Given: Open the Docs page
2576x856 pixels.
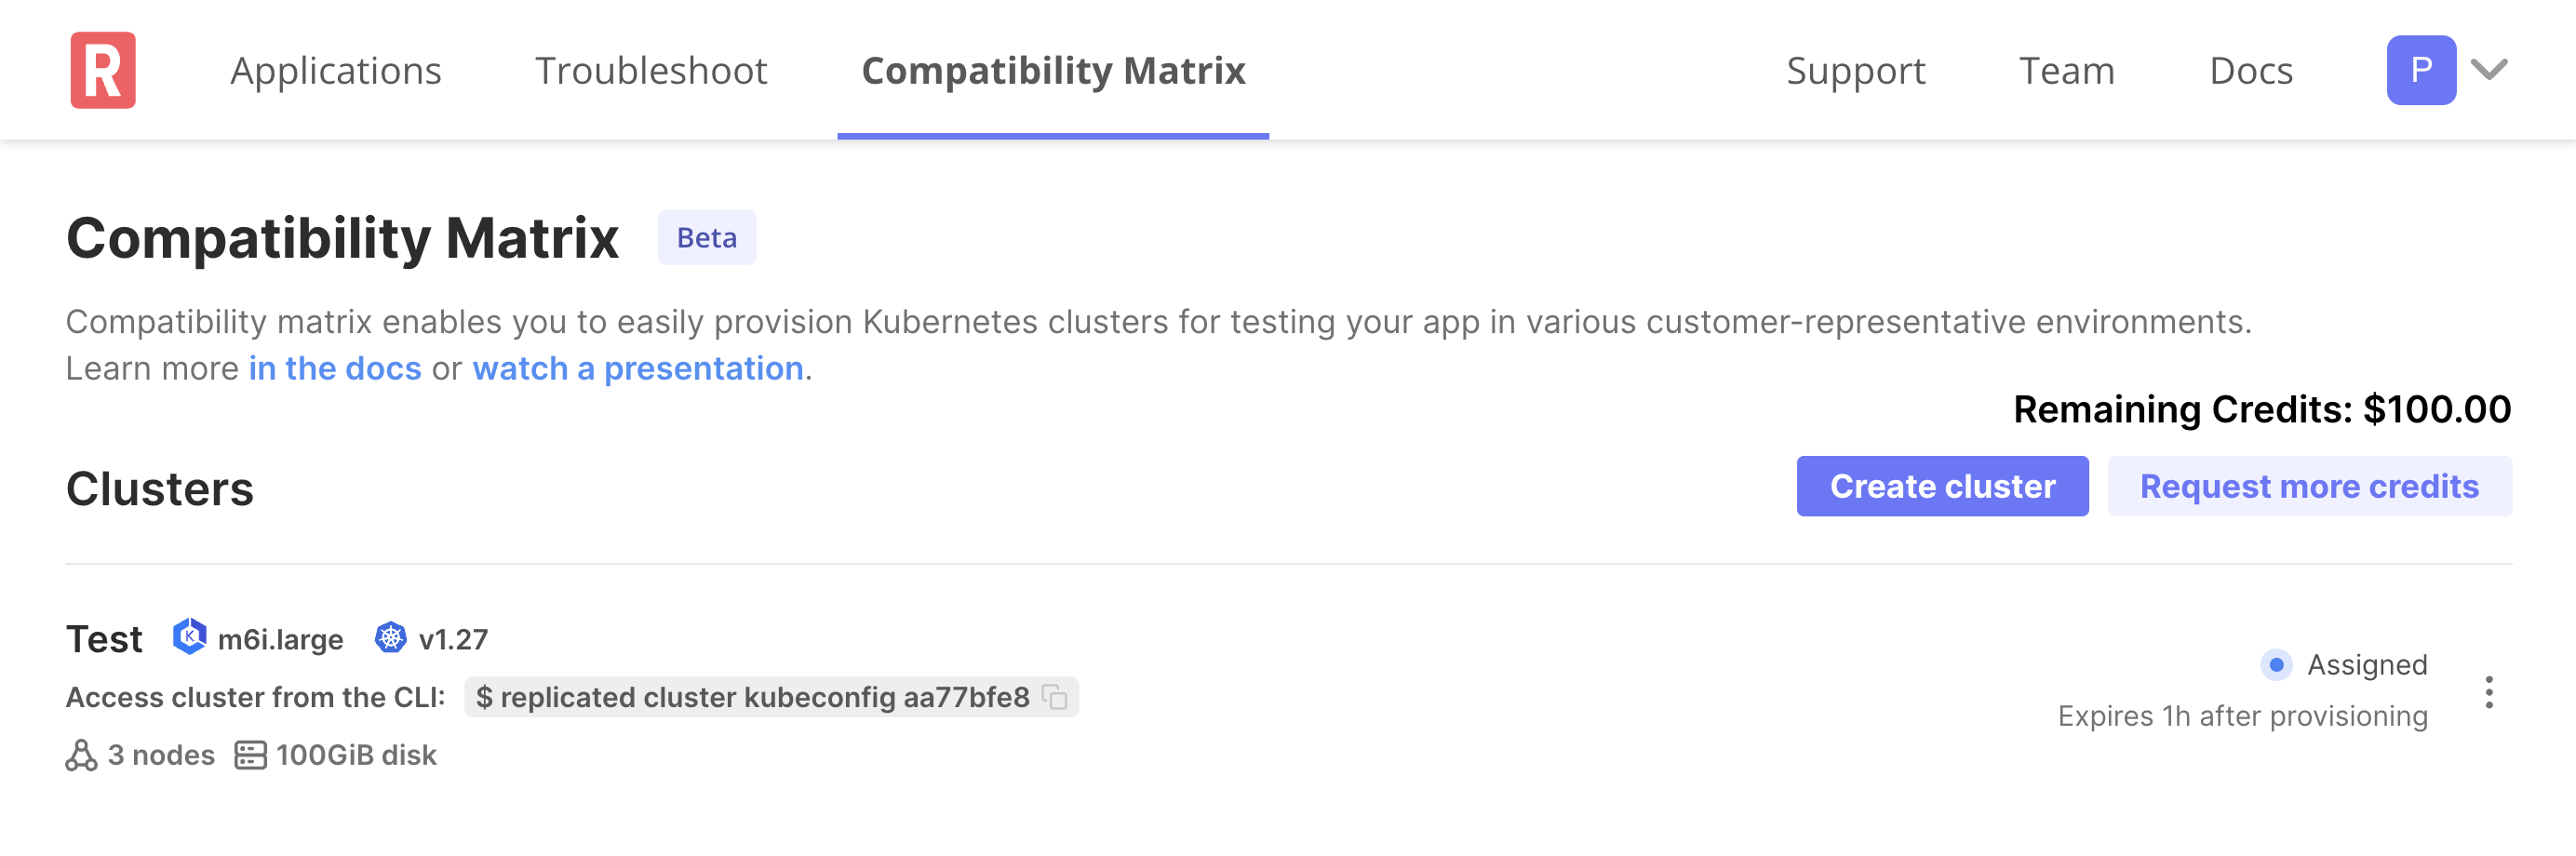Looking at the screenshot, I should pyautogui.click(x=2250, y=71).
